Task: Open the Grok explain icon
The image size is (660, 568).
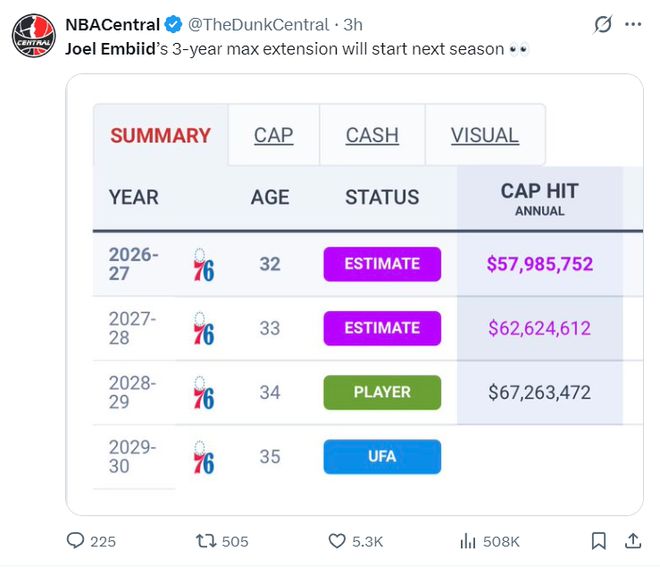Action: pyautogui.click(x=603, y=24)
